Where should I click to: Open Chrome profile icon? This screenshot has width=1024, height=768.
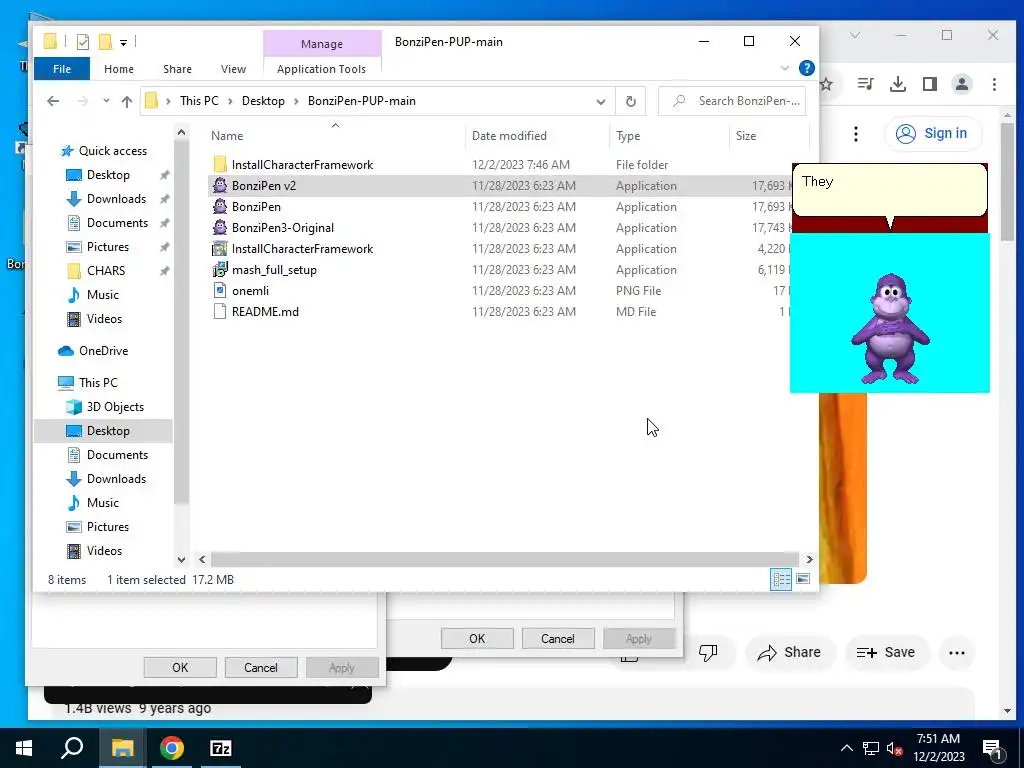[x=961, y=84]
